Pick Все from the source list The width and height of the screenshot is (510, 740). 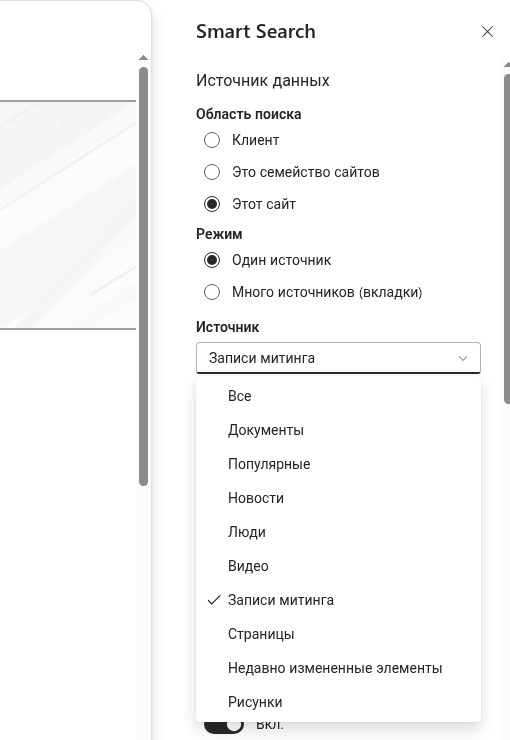pyautogui.click(x=338, y=396)
